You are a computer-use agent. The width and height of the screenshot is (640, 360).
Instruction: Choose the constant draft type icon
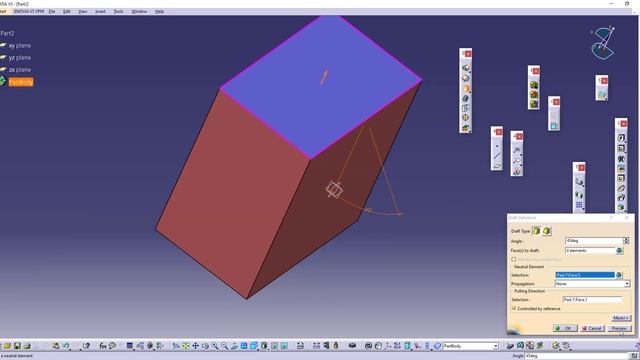tap(536, 231)
